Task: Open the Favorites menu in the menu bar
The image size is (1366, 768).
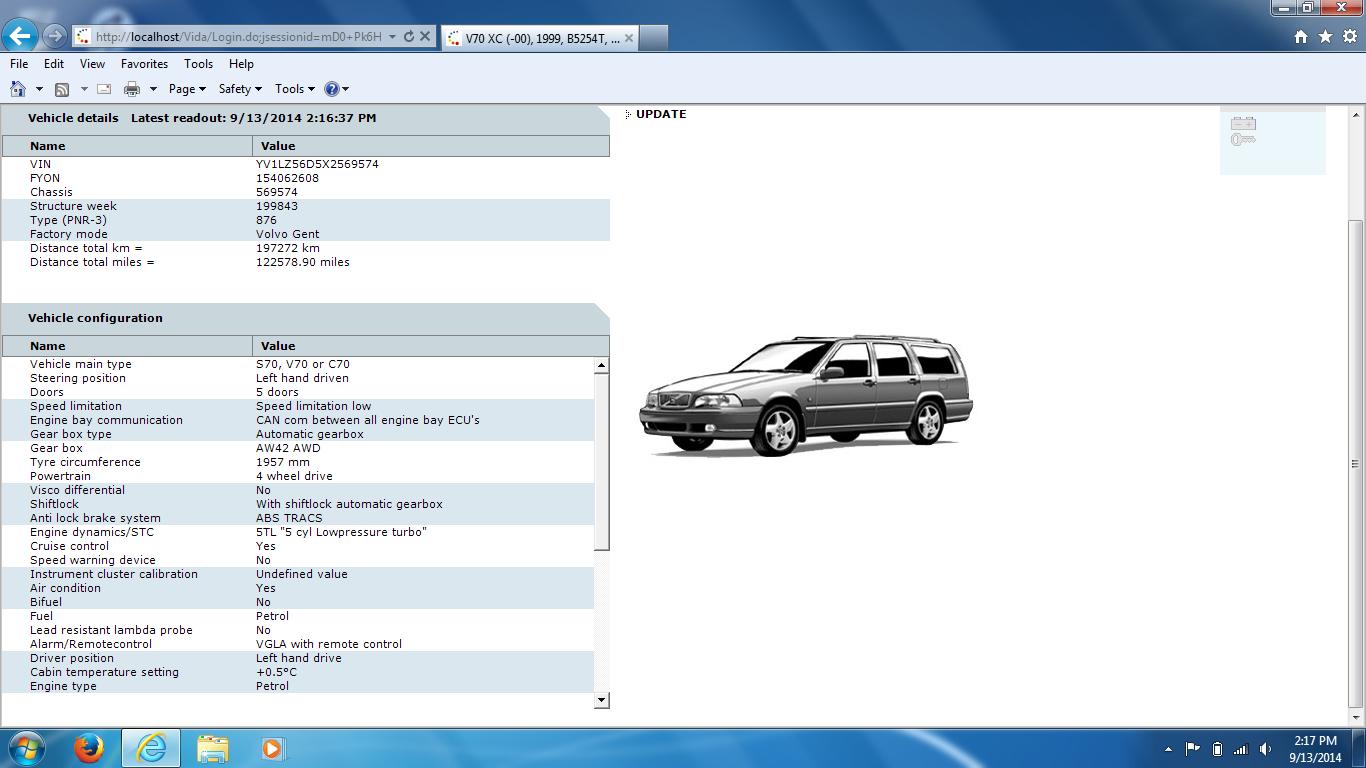Action: click(x=144, y=64)
